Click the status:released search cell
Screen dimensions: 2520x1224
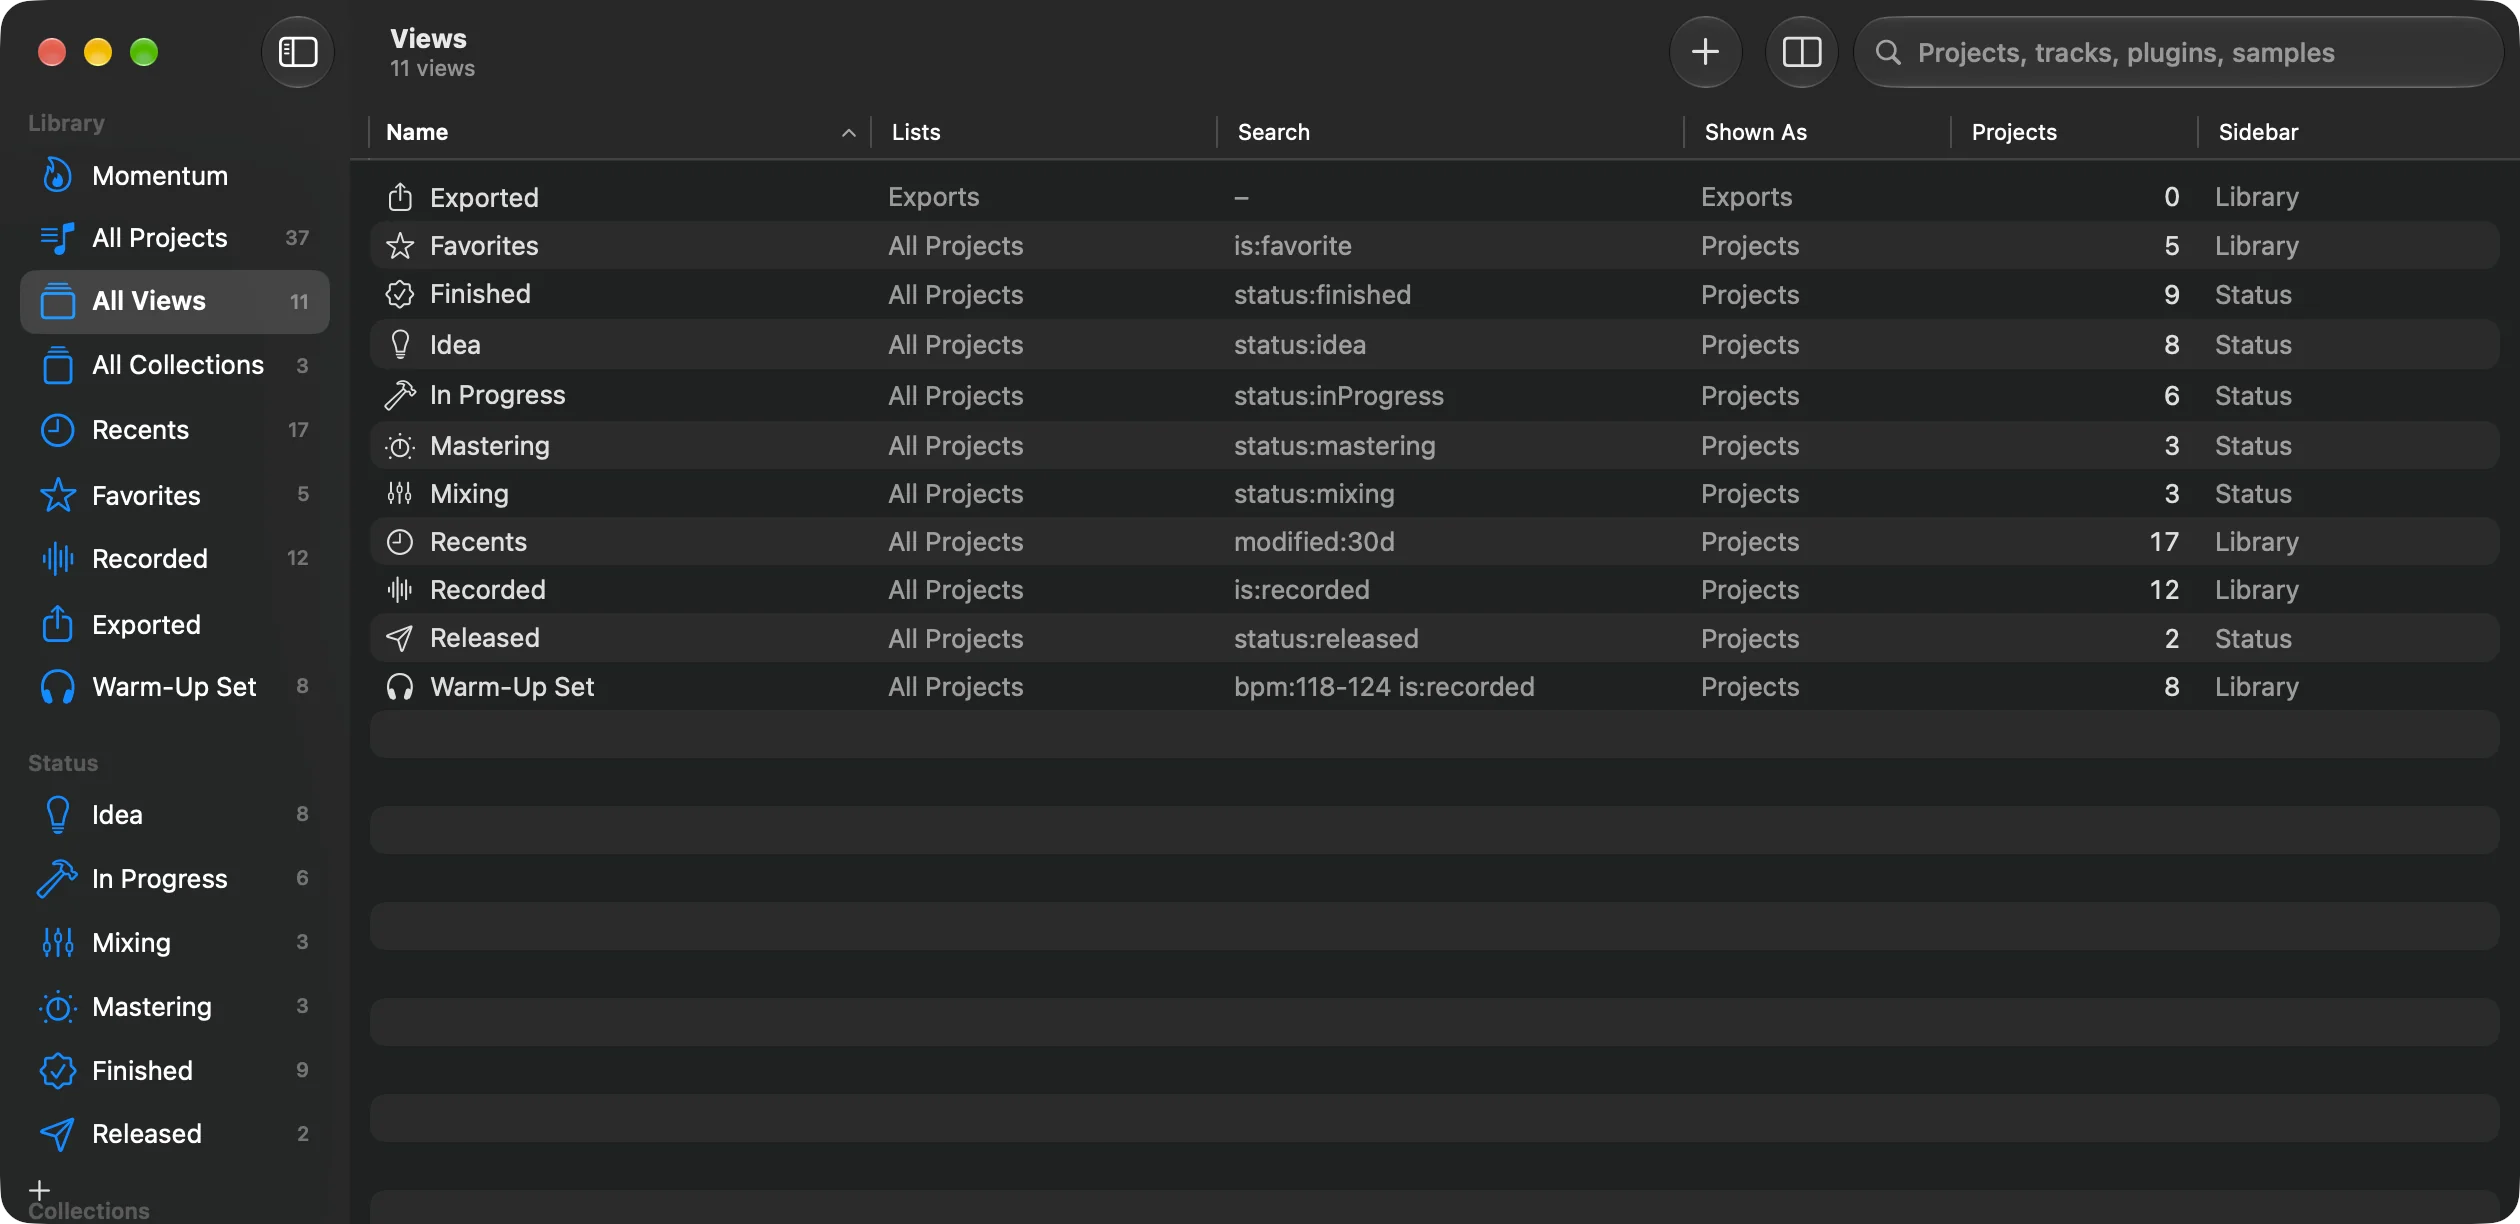1325,639
